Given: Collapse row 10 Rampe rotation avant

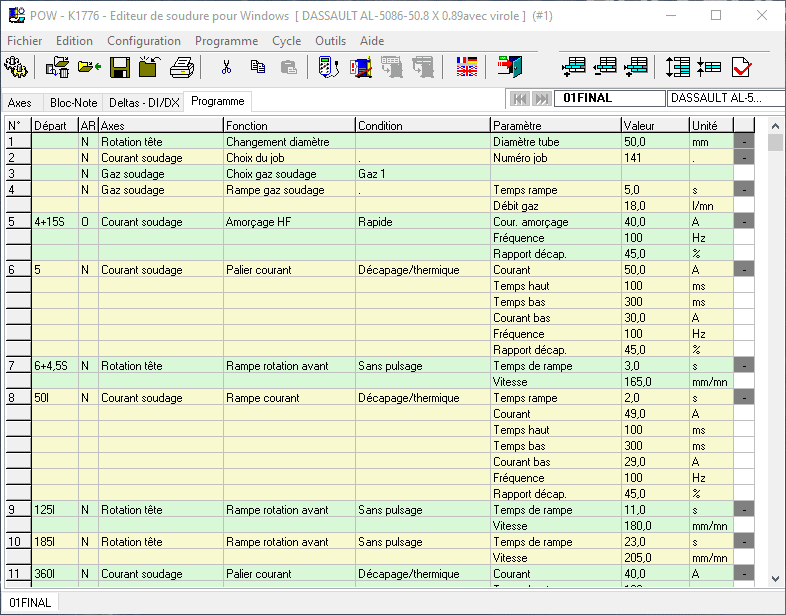Looking at the screenshot, I should click(x=744, y=542).
